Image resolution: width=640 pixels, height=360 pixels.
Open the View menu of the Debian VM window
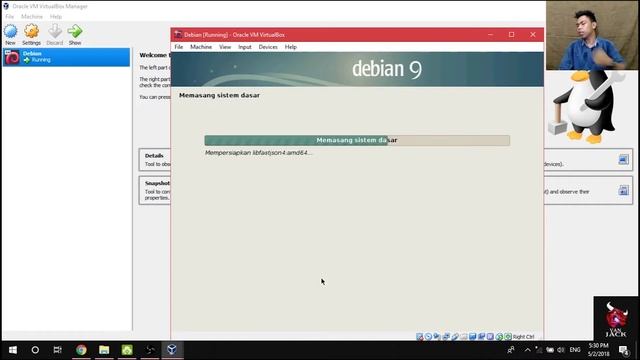click(x=225, y=47)
